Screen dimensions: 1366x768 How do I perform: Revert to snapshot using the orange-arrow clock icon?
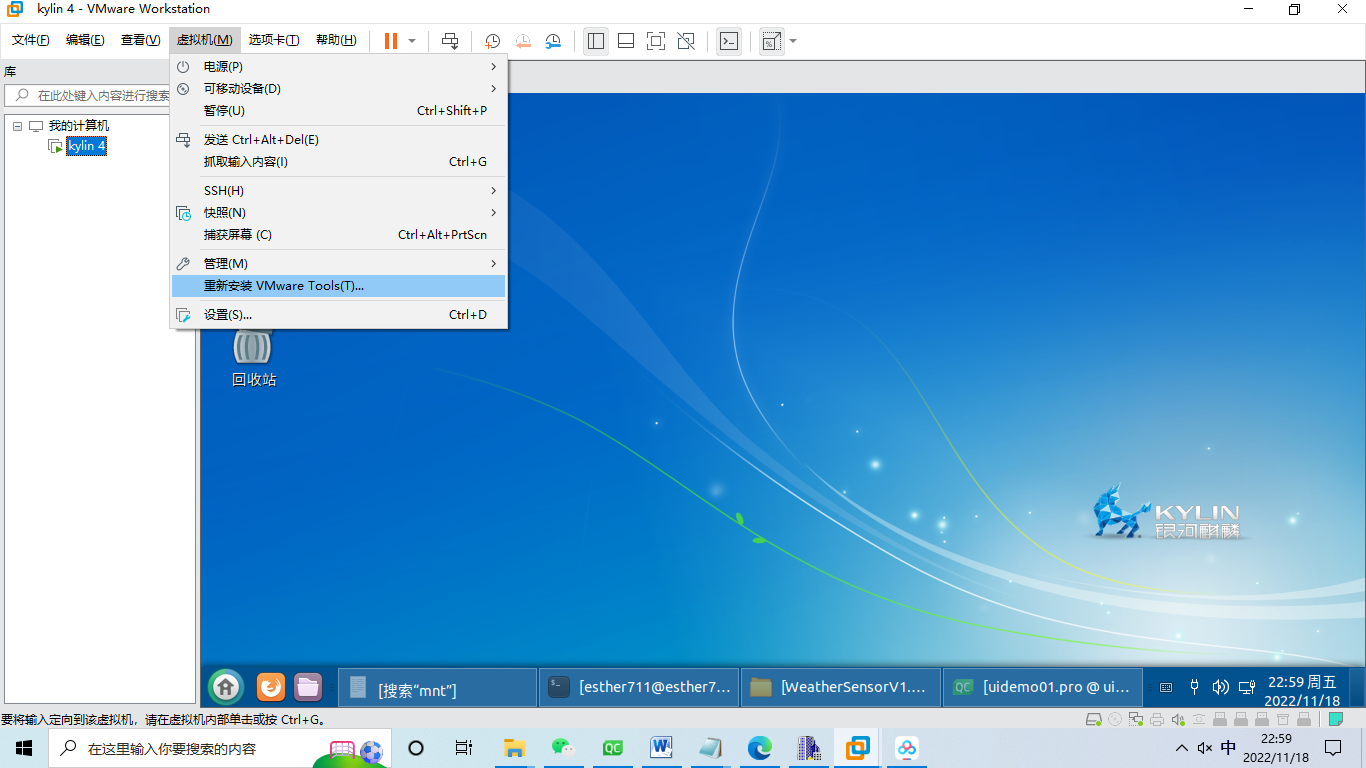[x=523, y=41]
